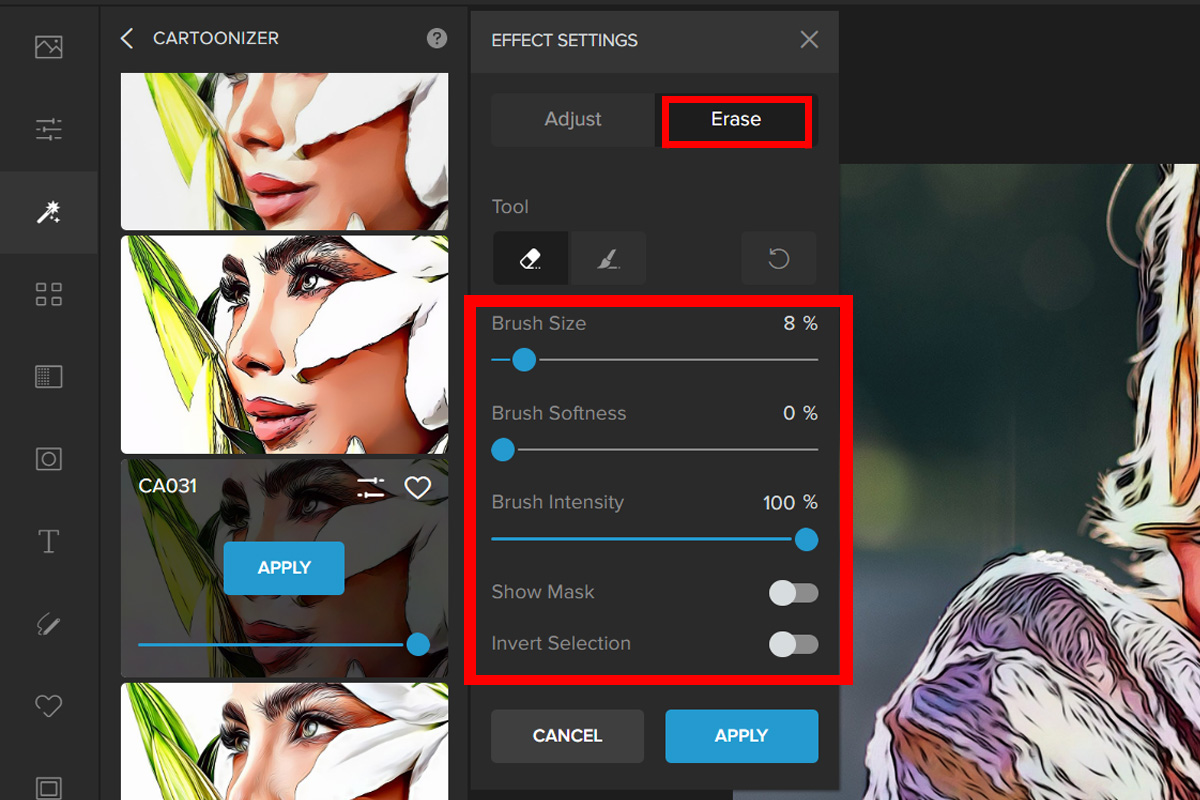Open the Textures sidebar icon
This screenshot has height=800, width=1200.
point(48,376)
